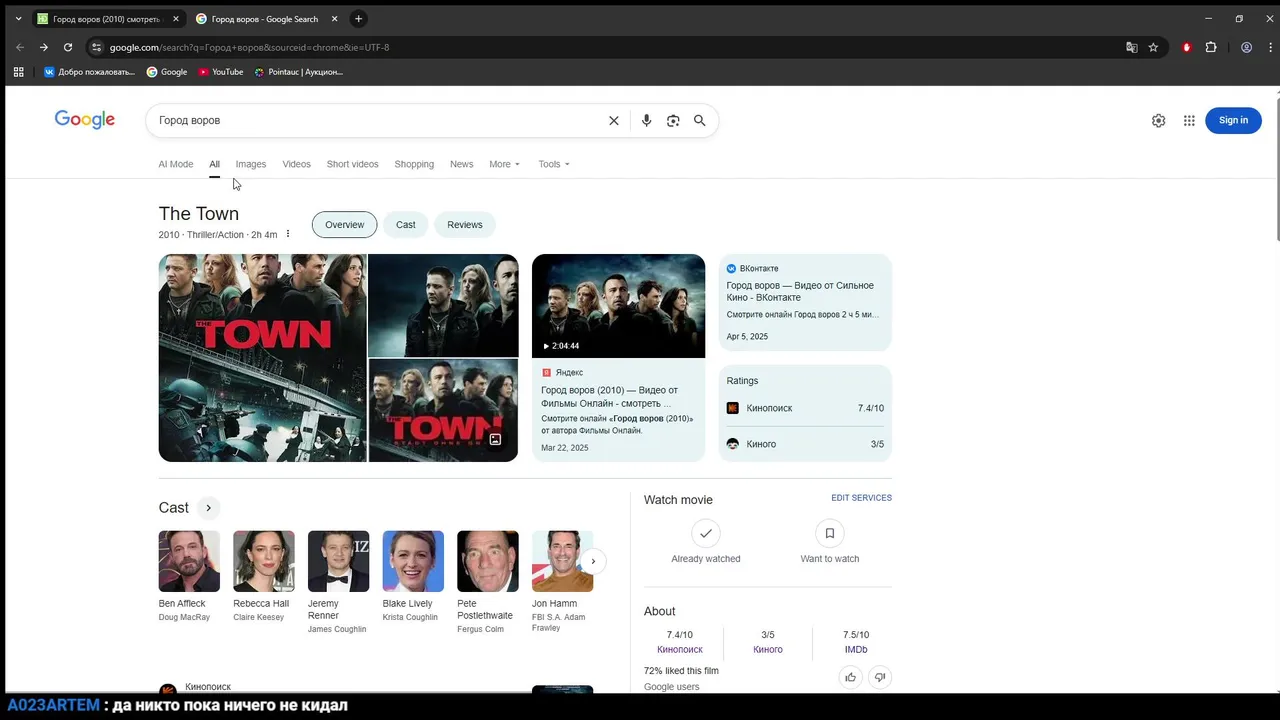1280x720 pixels.
Task: Open the Pointauc bookmark
Action: click(x=298, y=72)
